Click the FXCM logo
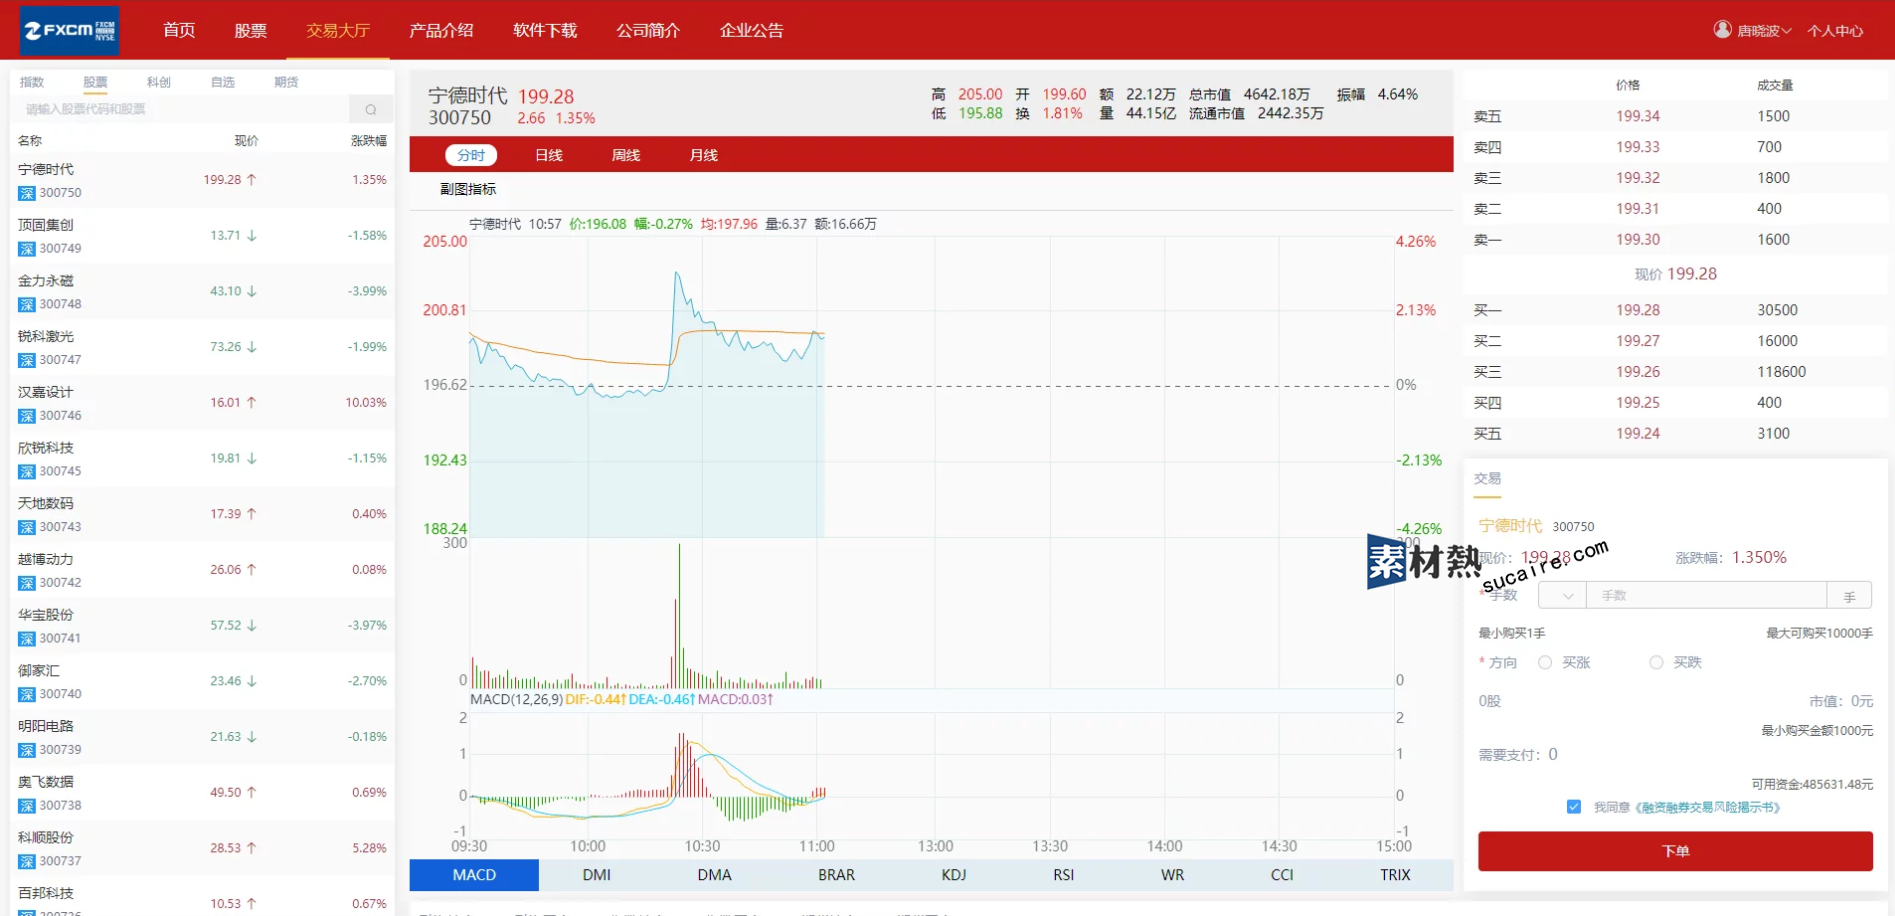1895x916 pixels. pos(70,30)
